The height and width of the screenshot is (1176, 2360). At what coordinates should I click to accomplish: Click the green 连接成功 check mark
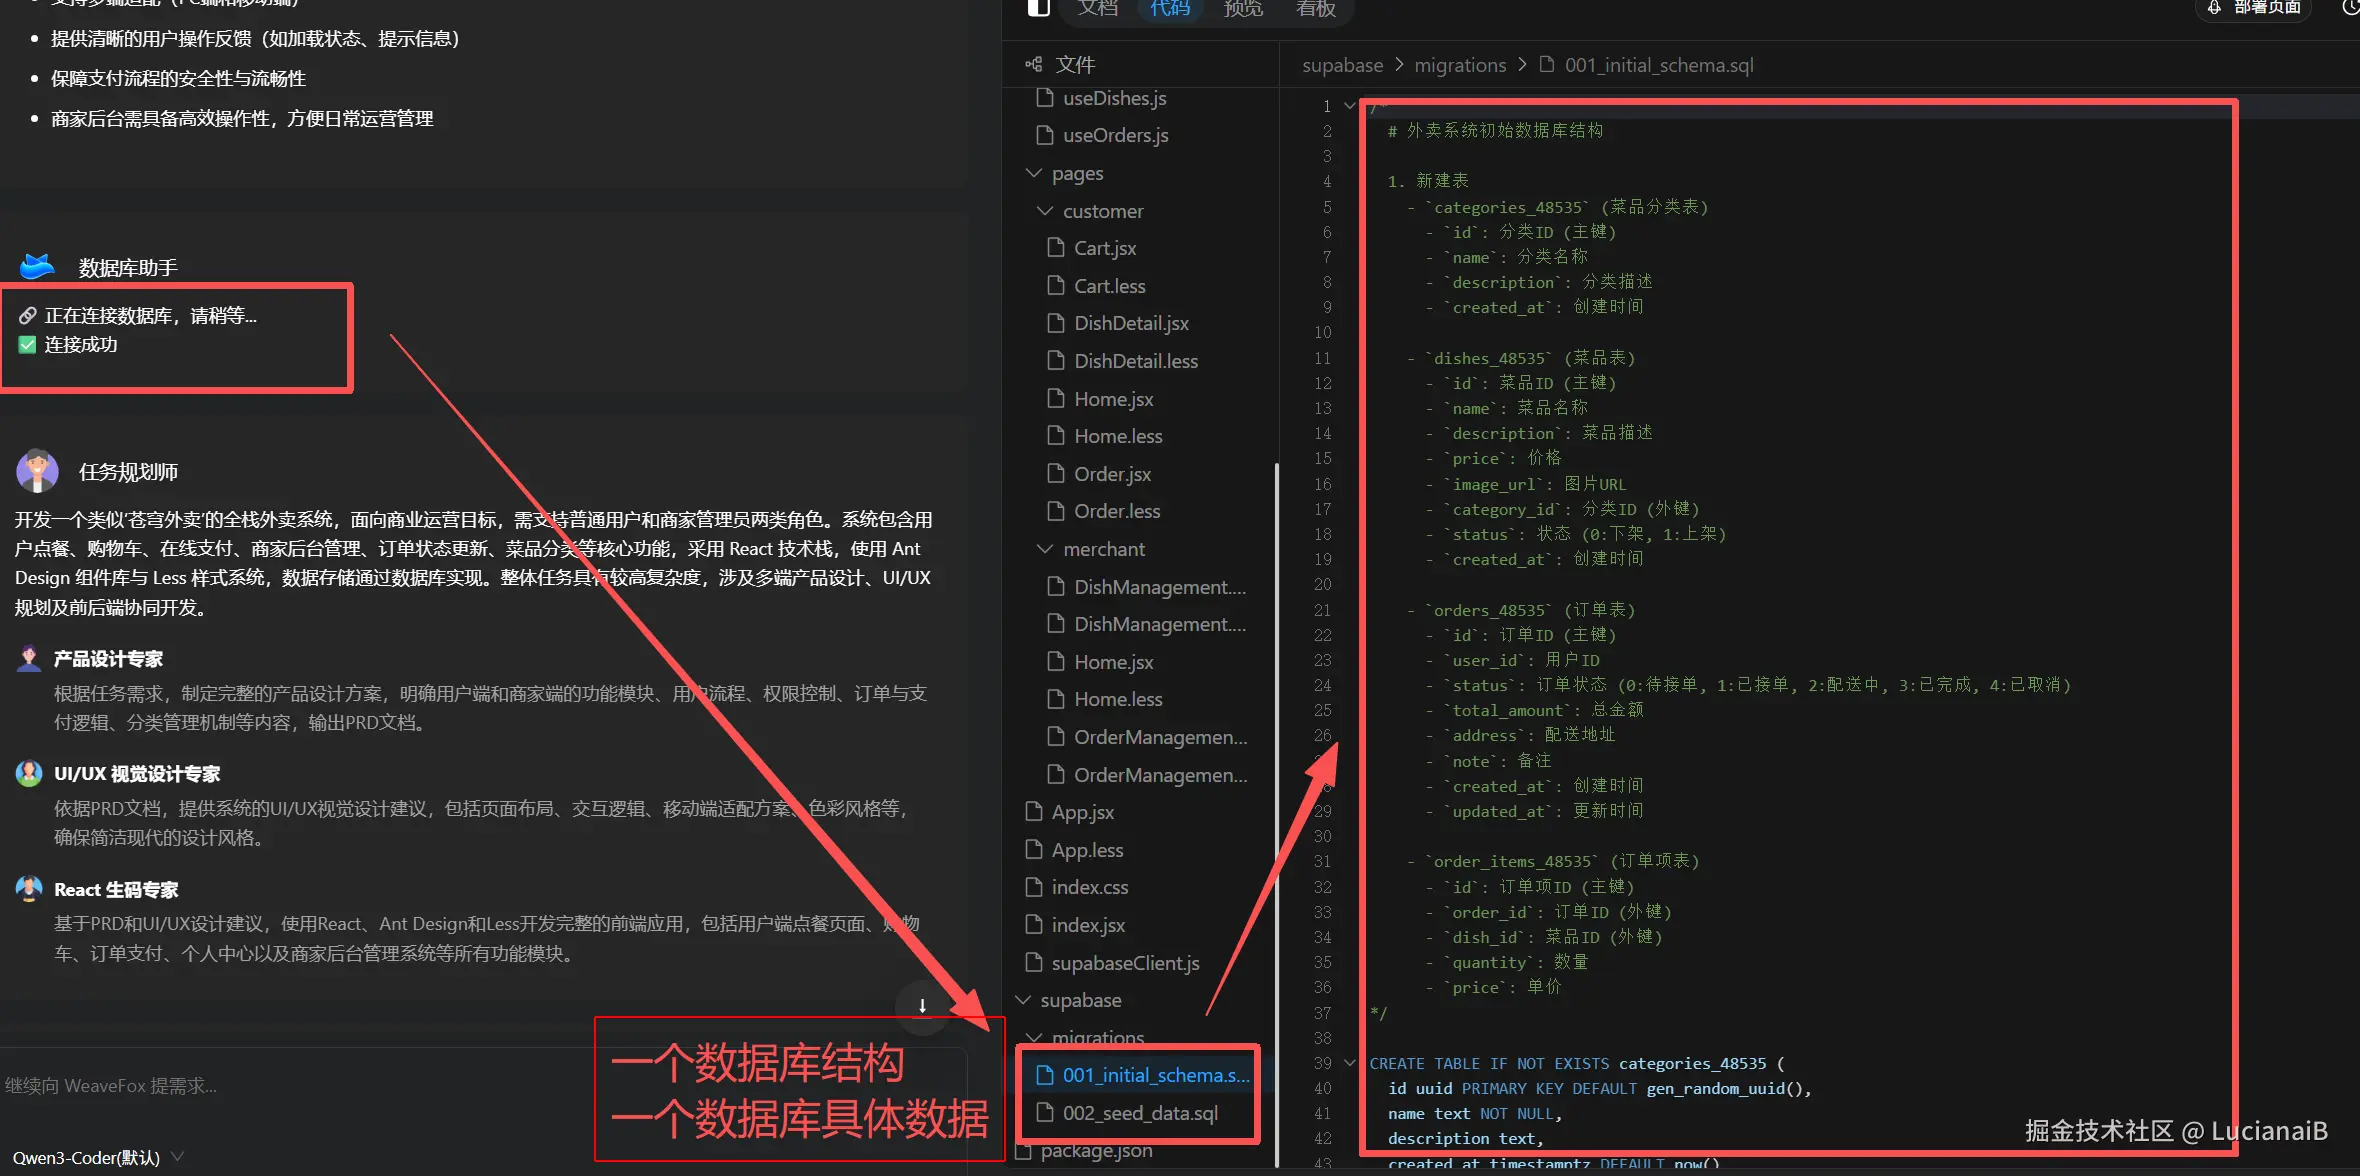pos(27,345)
